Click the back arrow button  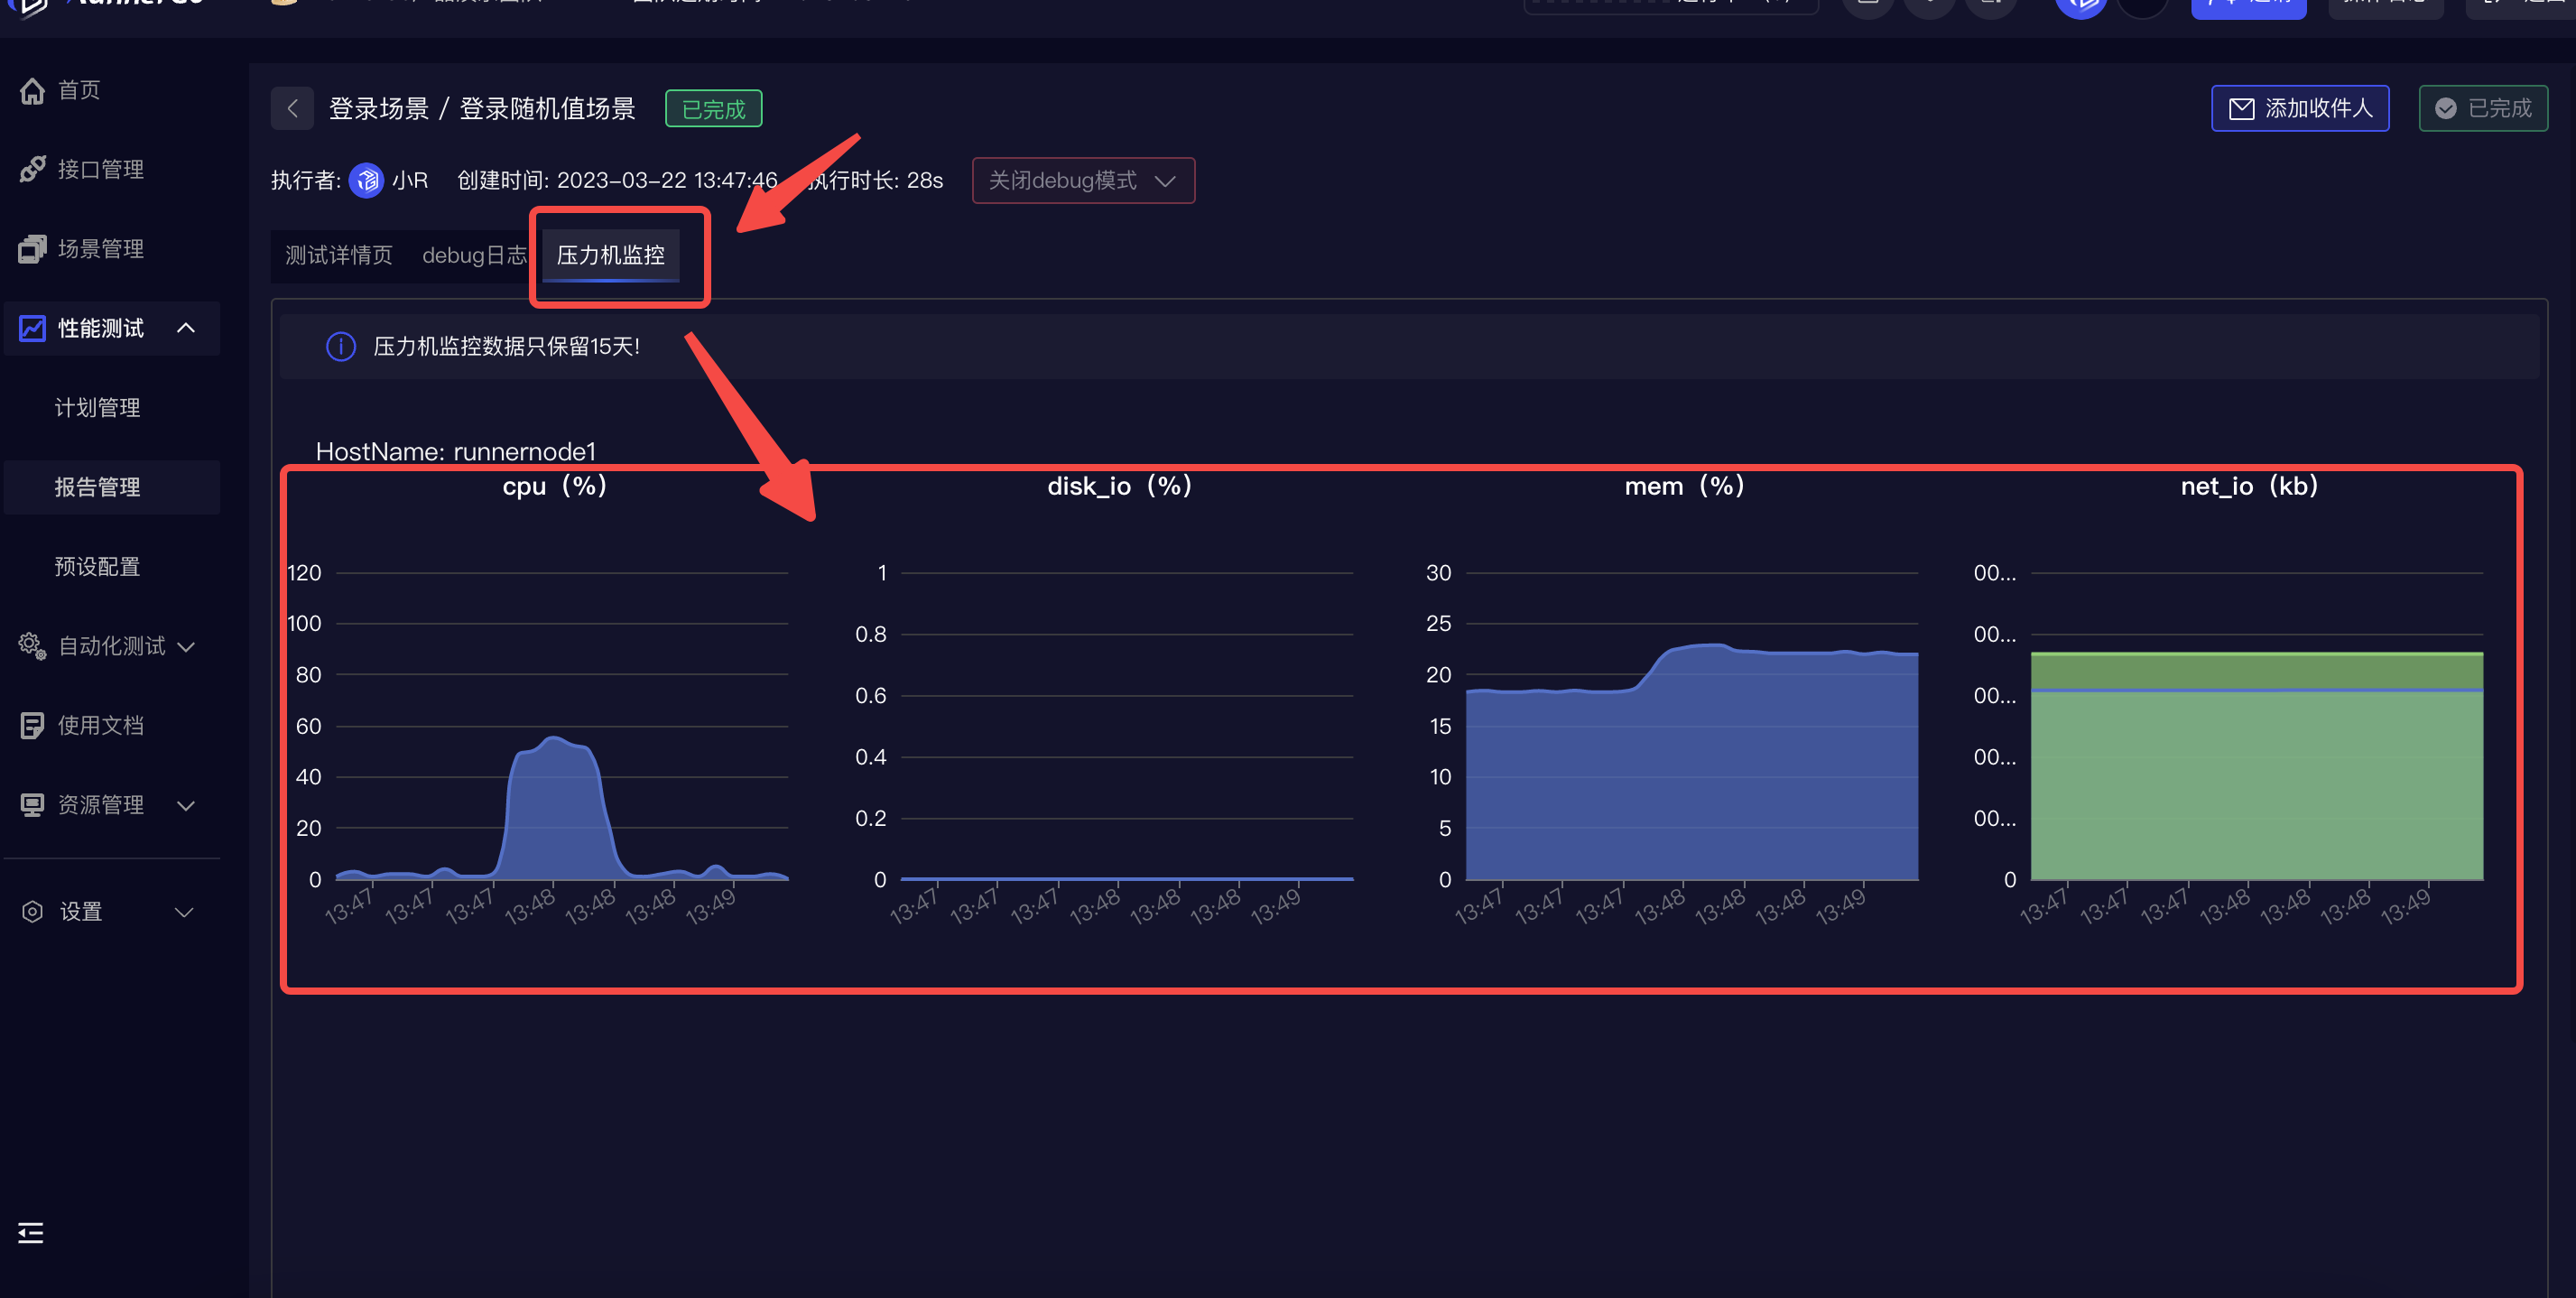292,108
